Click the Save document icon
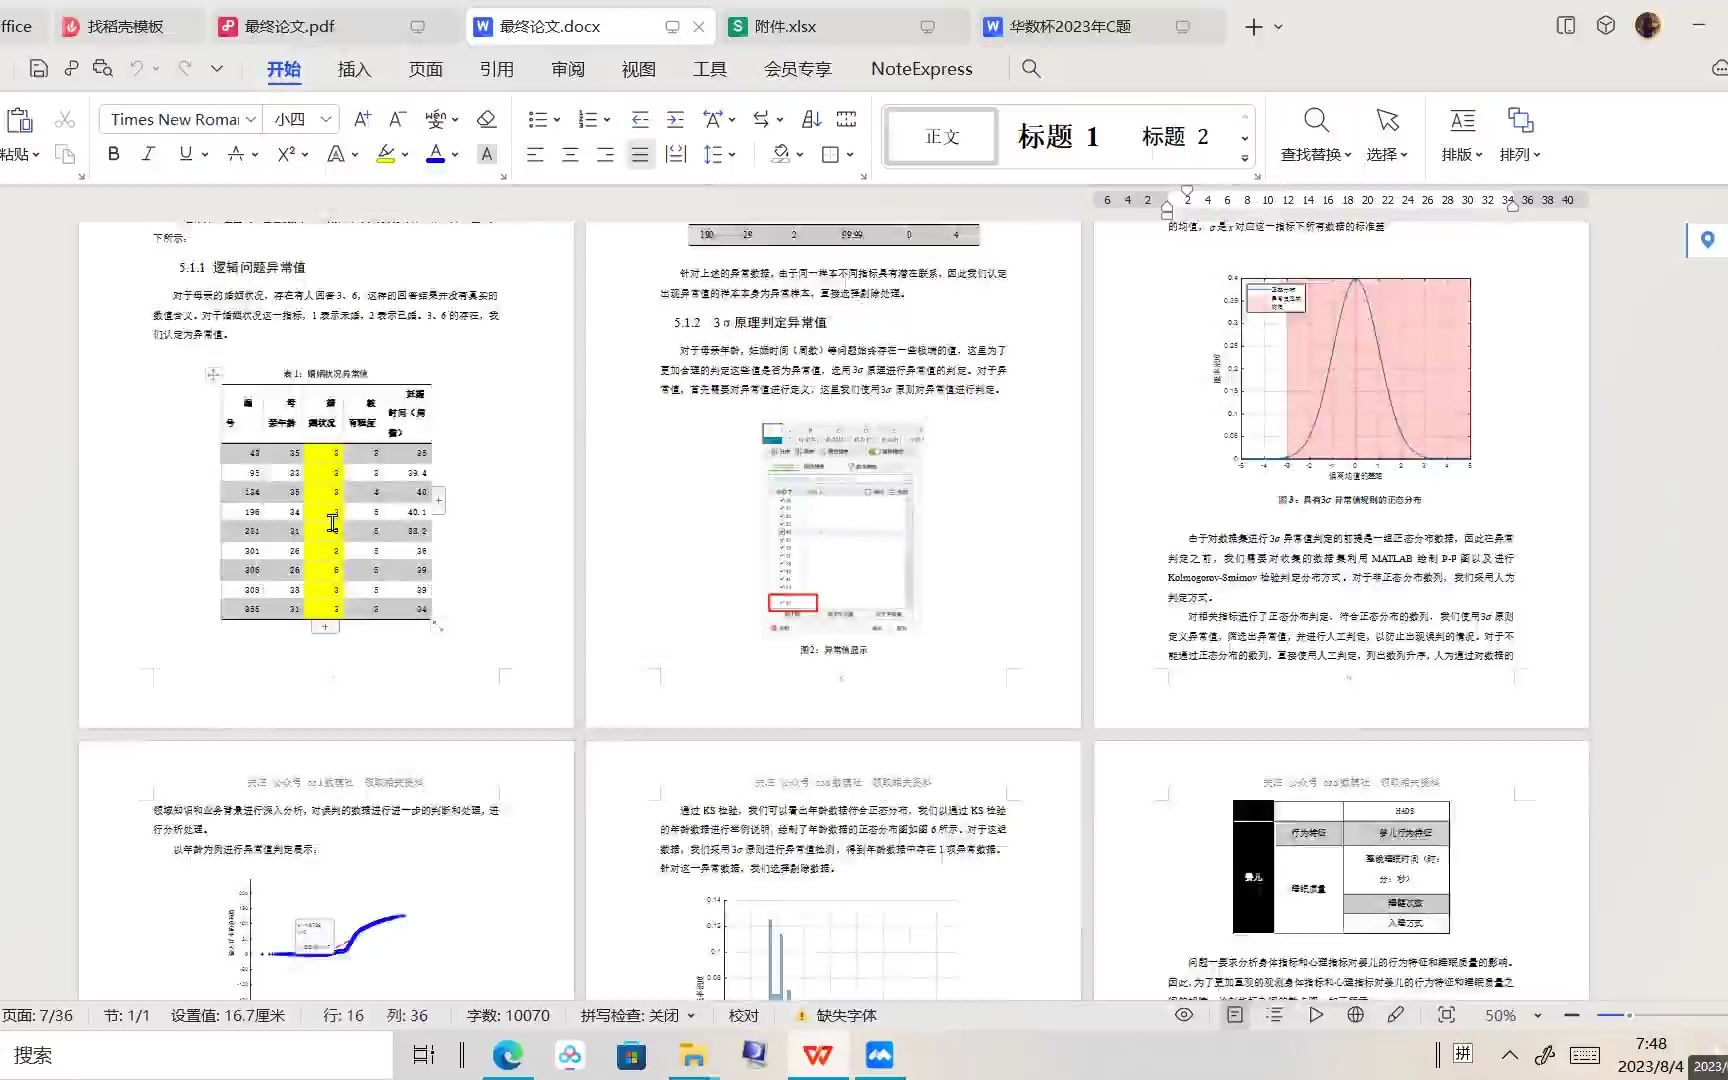This screenshot has height=1080, width=1728. 38,68
